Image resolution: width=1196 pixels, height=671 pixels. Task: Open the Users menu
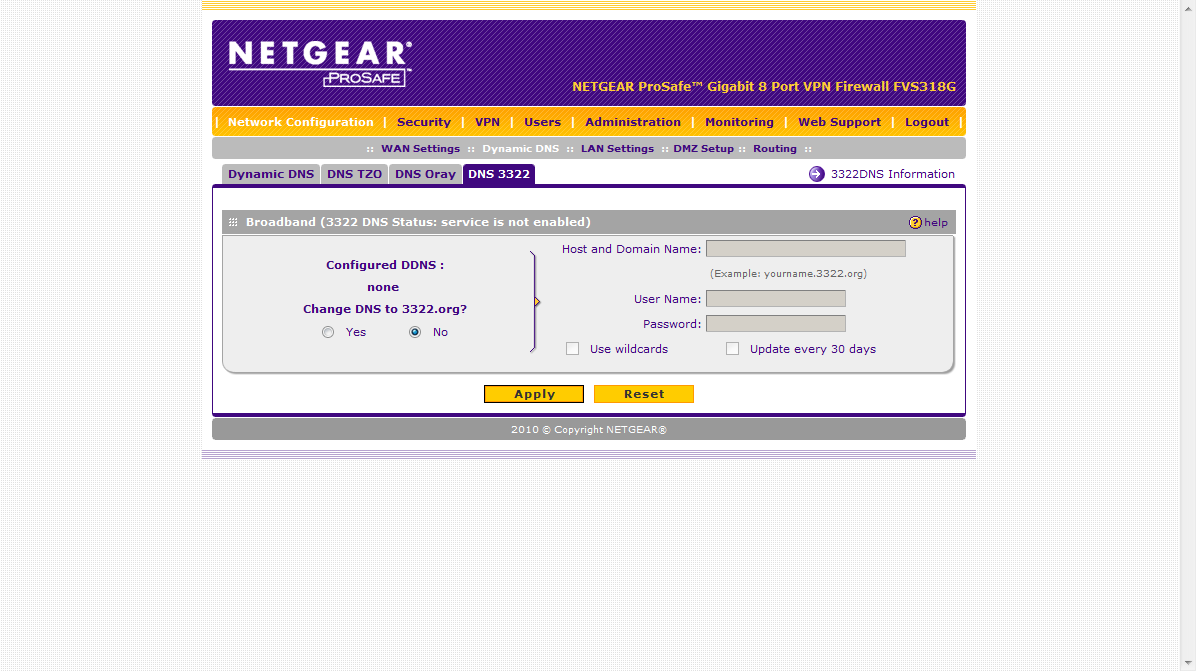[542, 122]
